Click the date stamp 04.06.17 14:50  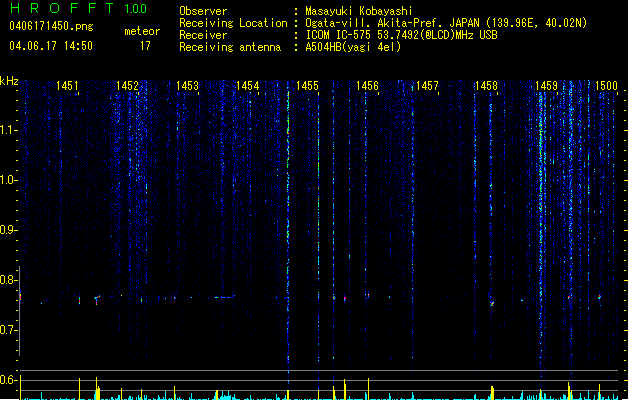pos(51,46)
